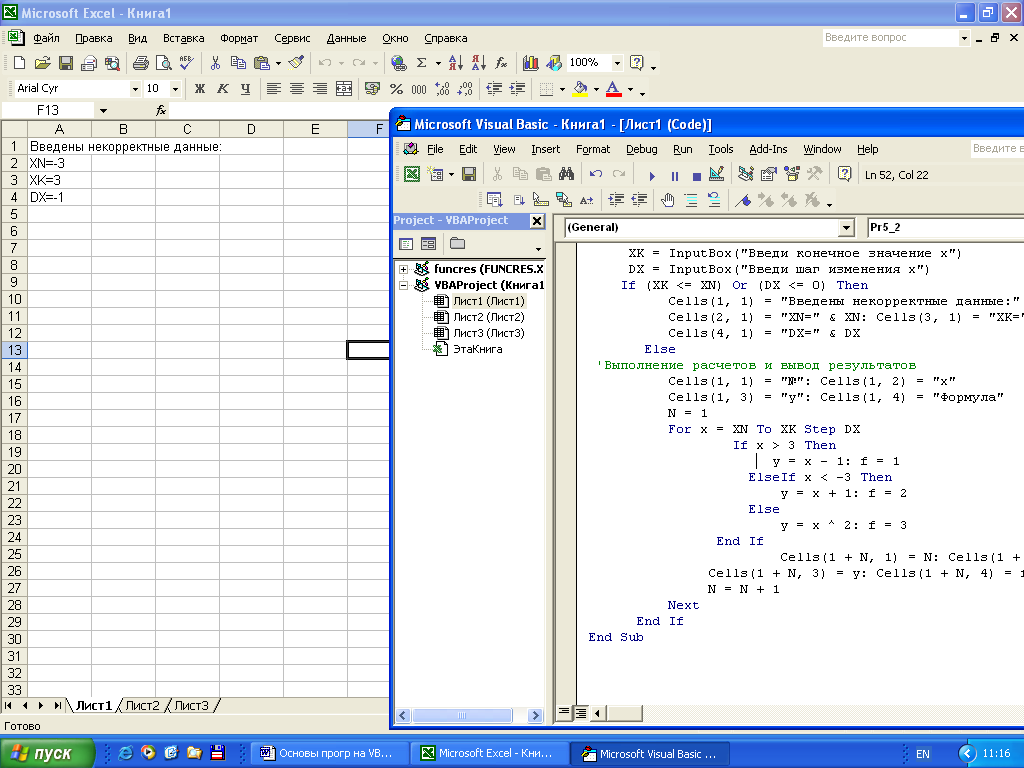This screenshot has width=1024, height=768.
Task: Click the AutoSum sigma icon
Action: tap(421, 63)
